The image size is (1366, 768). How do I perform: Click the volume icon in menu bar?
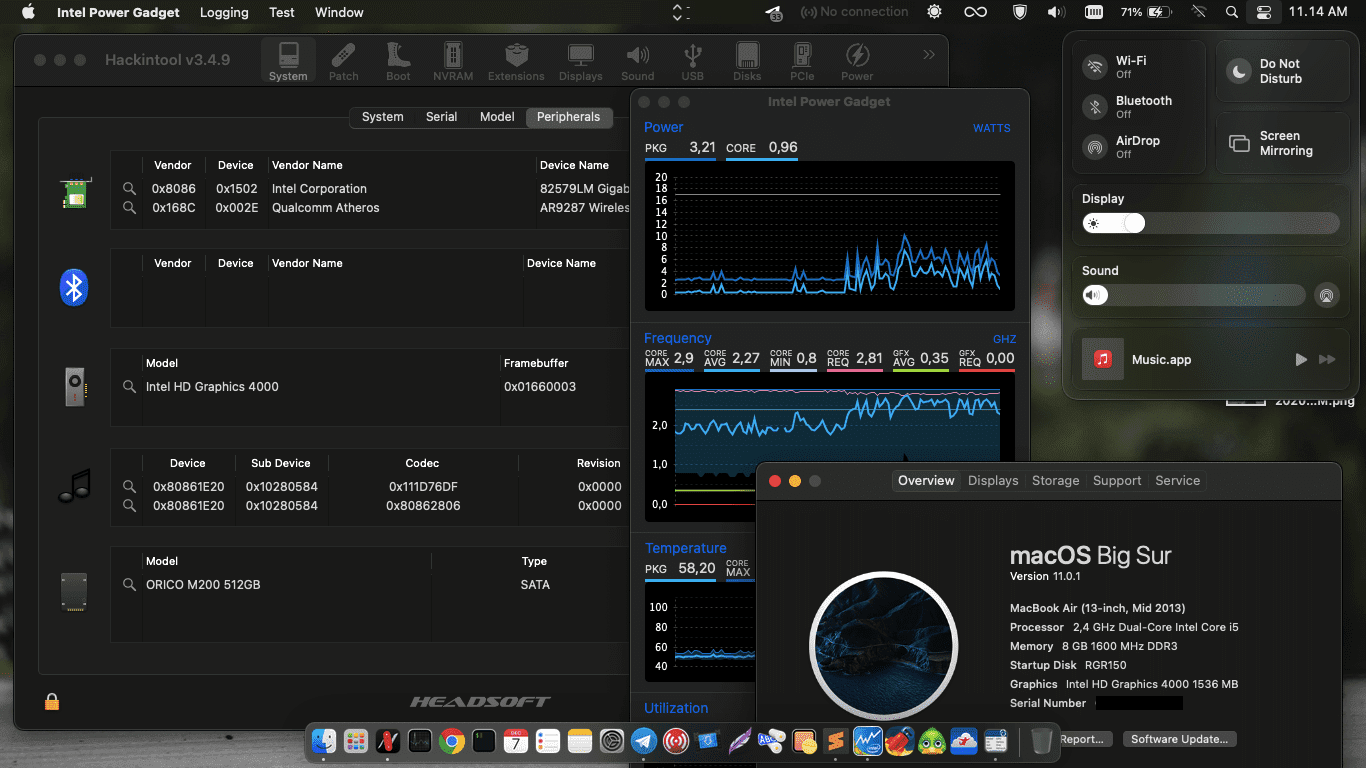point(1056,12)
